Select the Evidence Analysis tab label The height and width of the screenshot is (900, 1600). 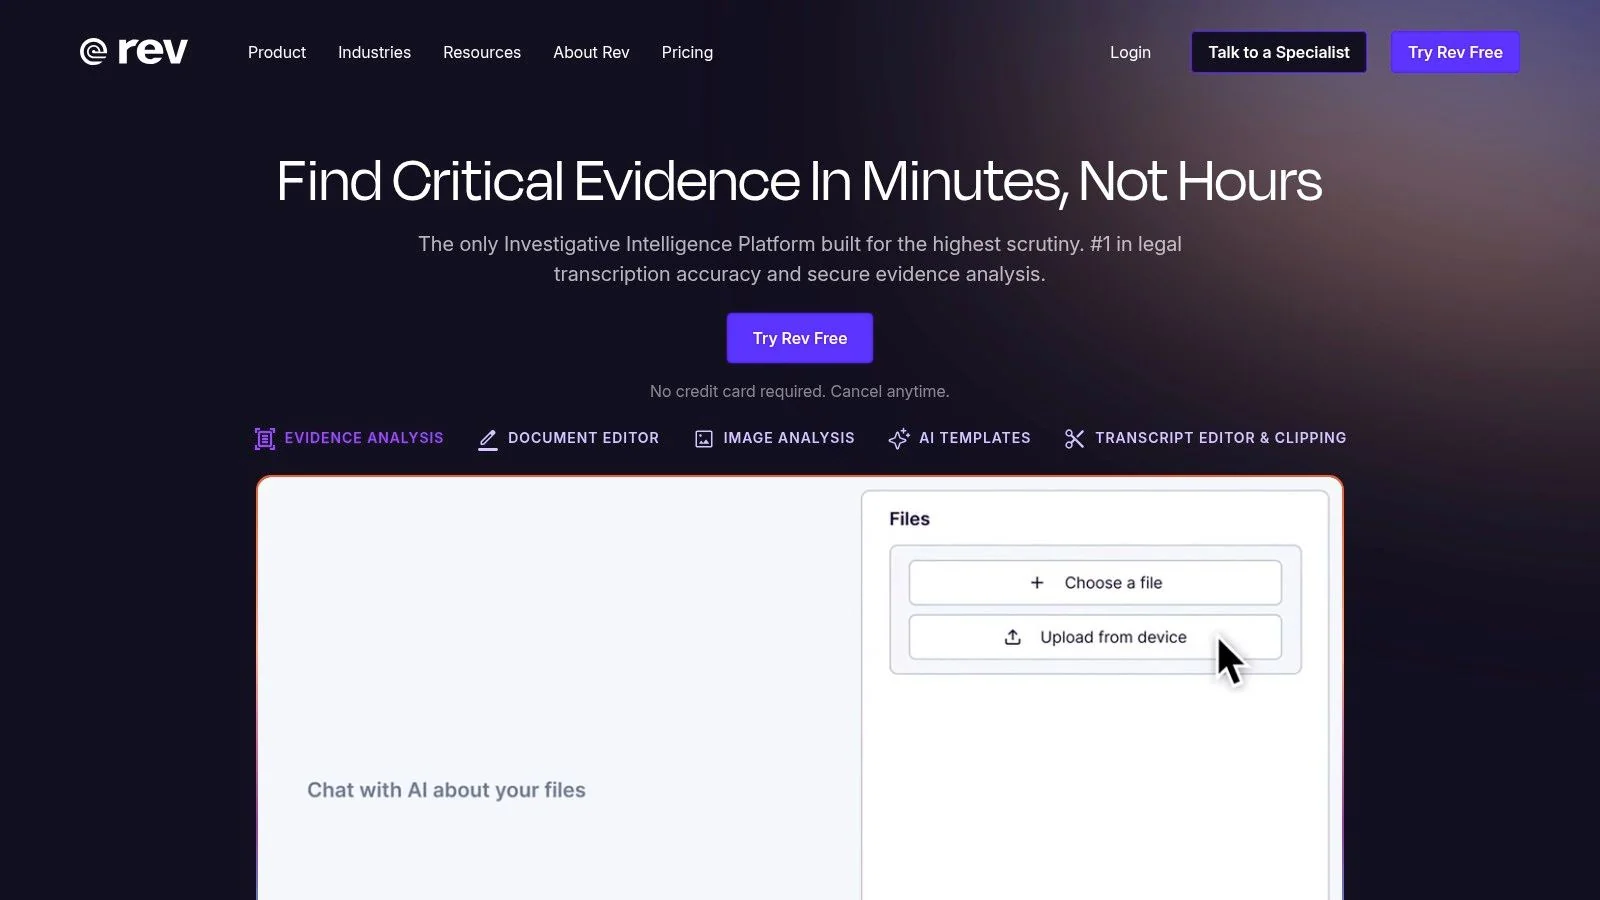pos(364,438)
